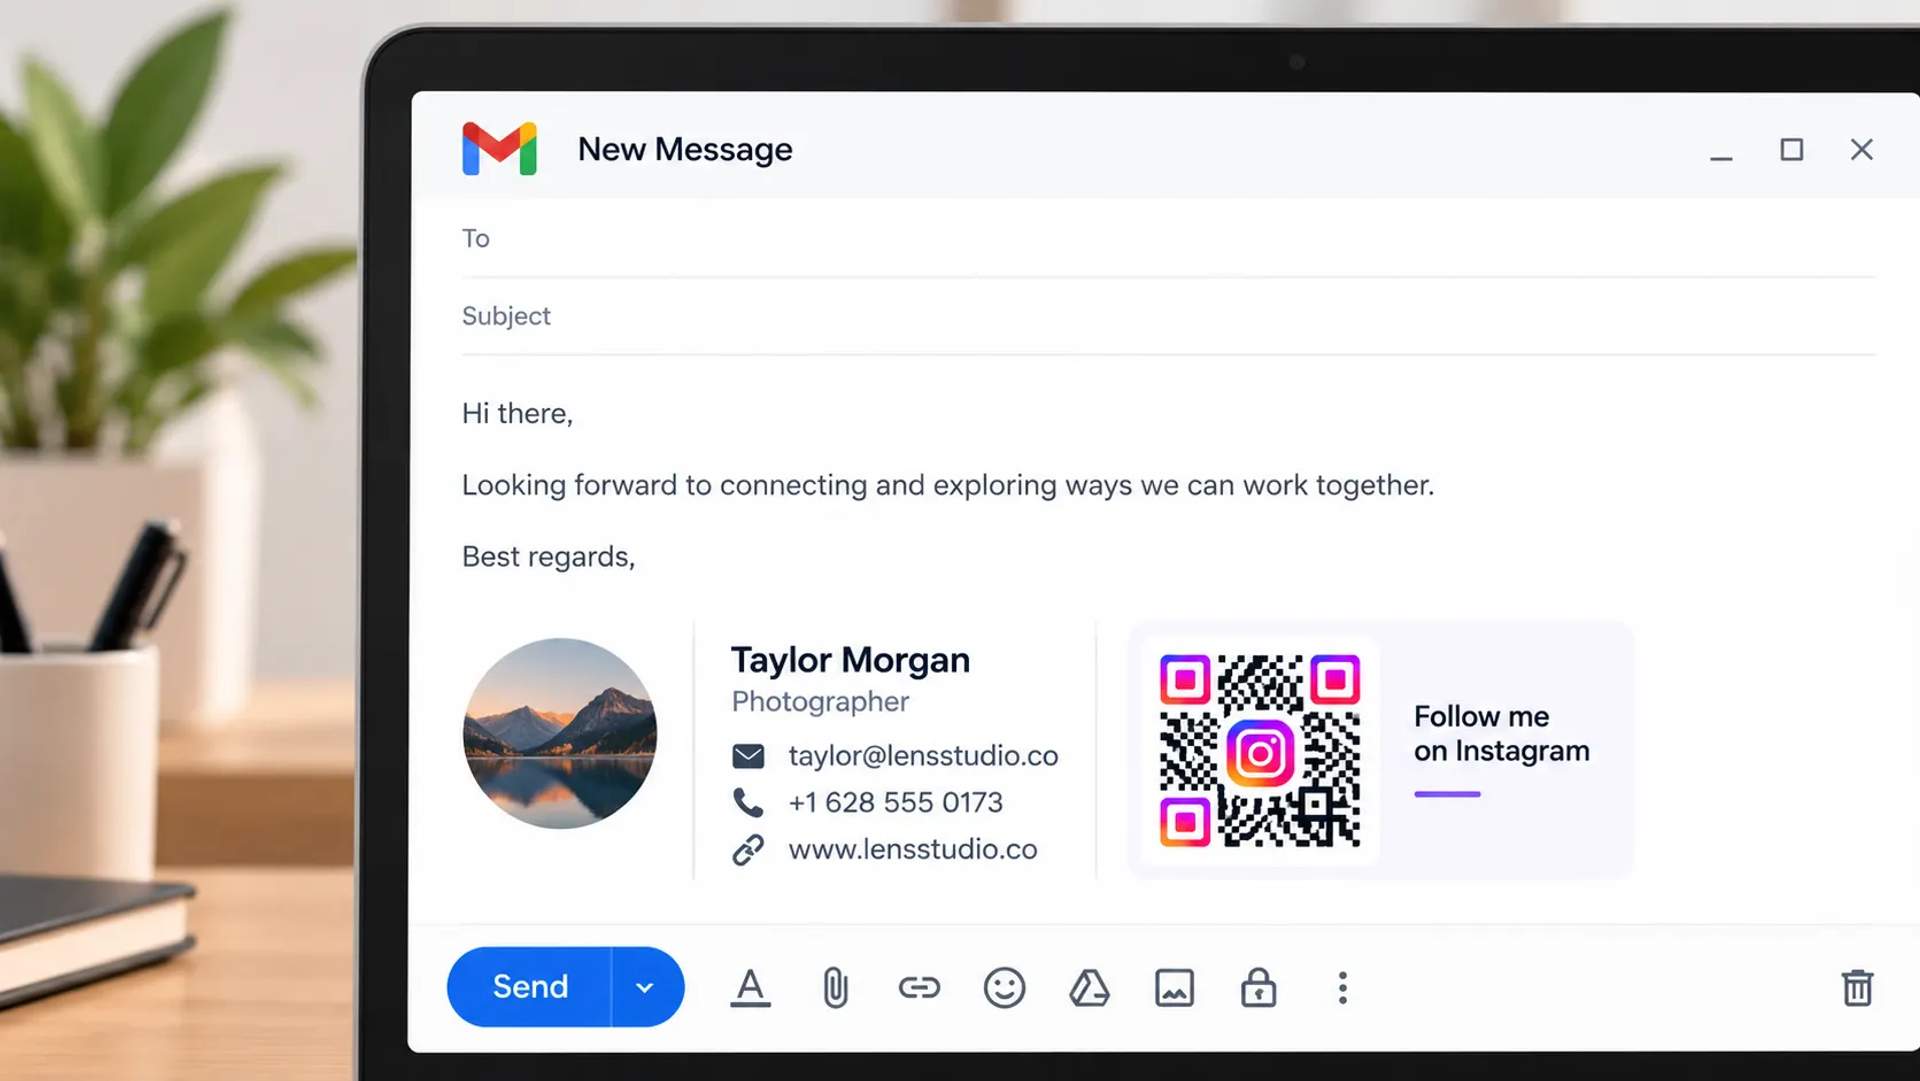Open more options three-dot menu

pyautogui.click(x=1343, y=988)
